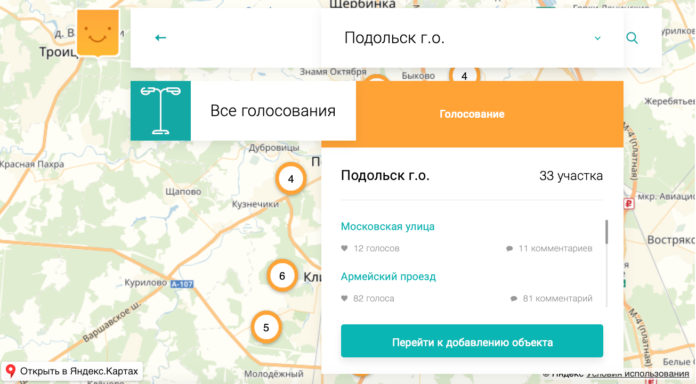The width and height of the screenshot is (696, 384).
Task: Open the Московская улица link
Action: (388, 226)
